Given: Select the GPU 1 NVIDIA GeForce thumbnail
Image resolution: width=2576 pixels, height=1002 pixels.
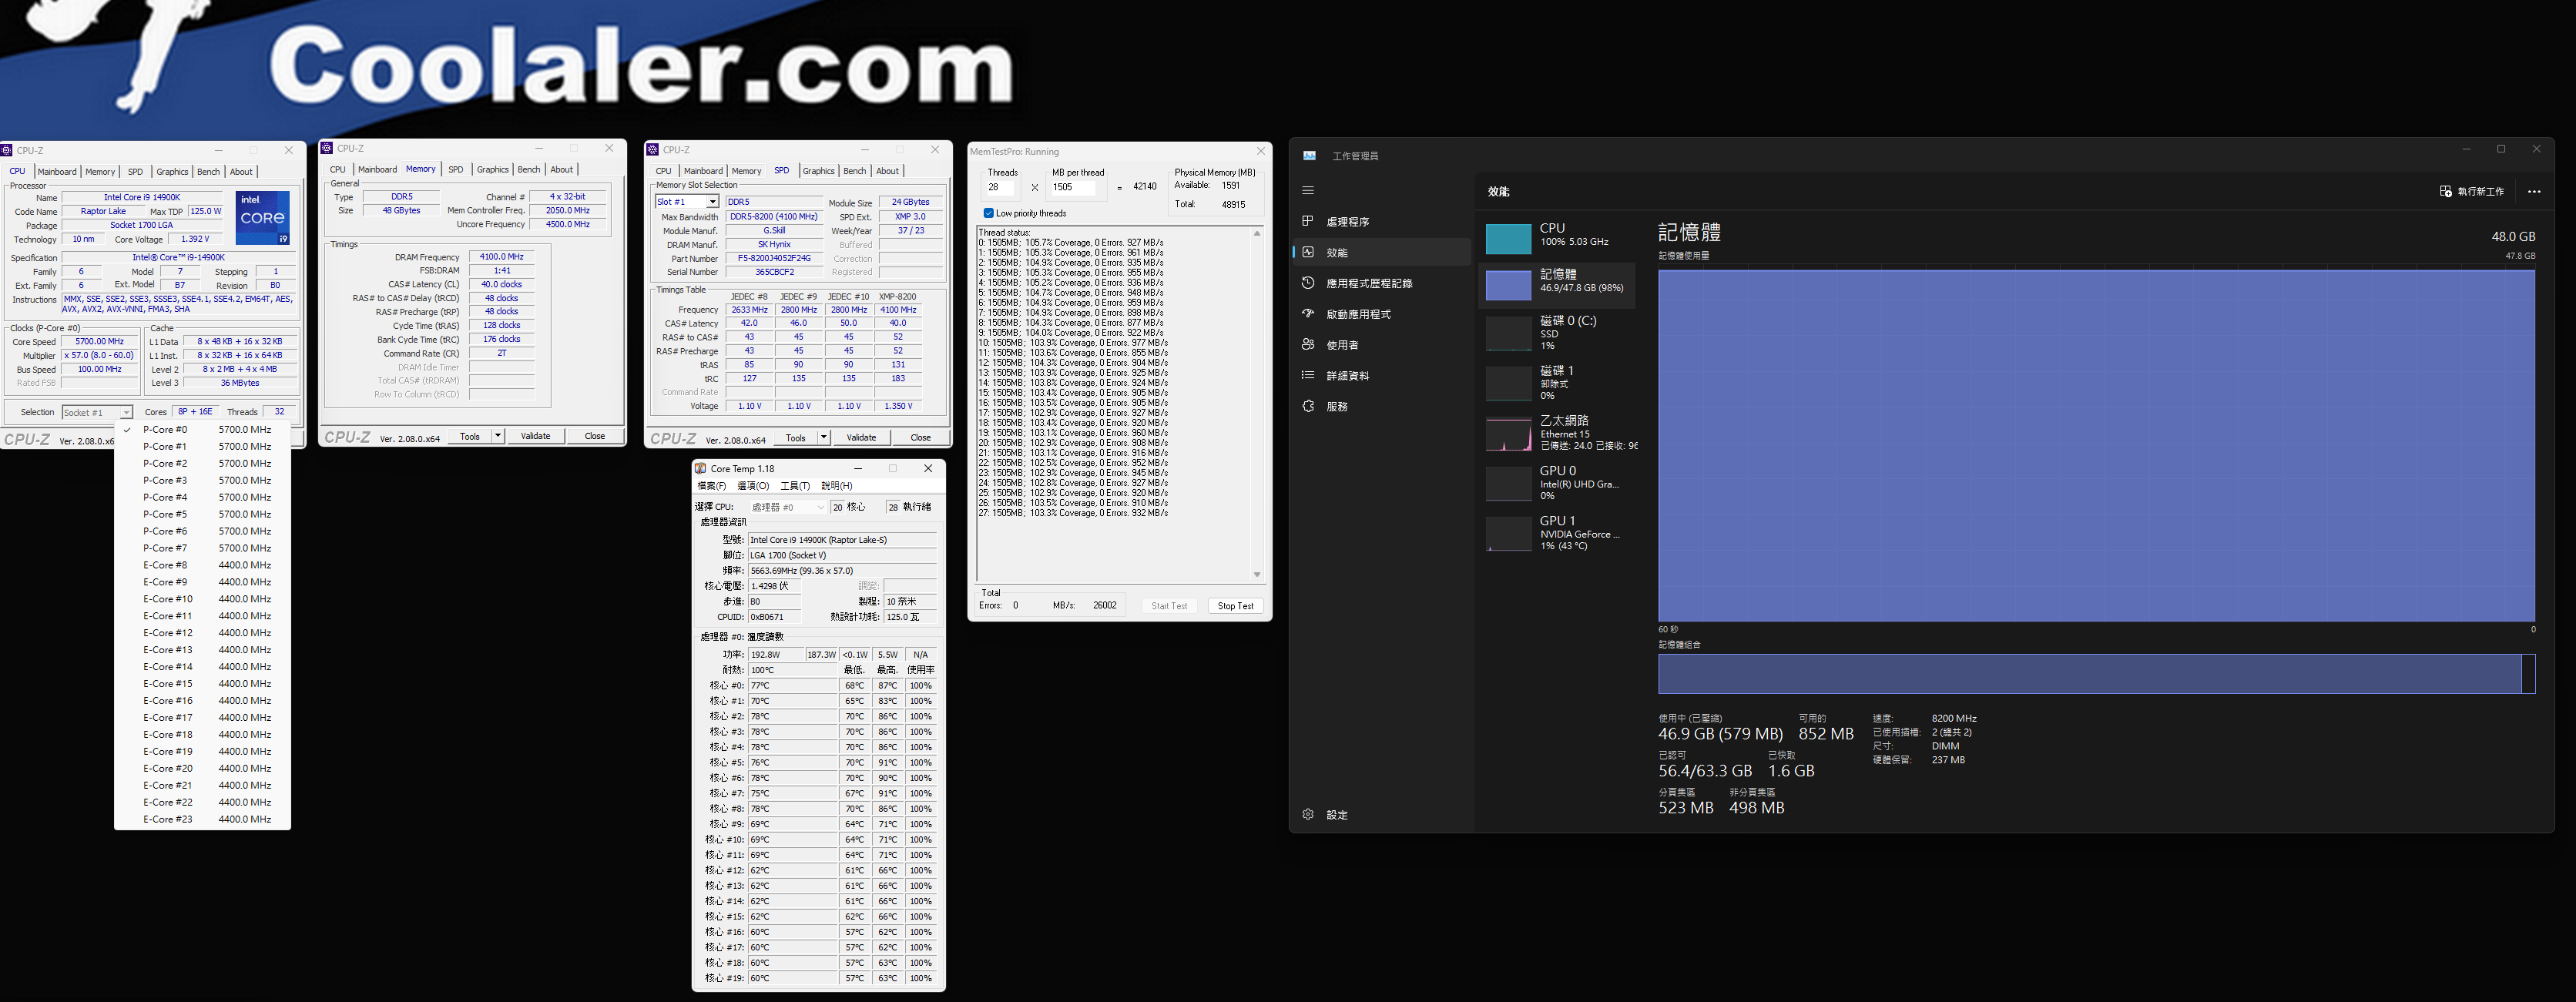Looking at the screenshot, I should (x=1508, y=534).
